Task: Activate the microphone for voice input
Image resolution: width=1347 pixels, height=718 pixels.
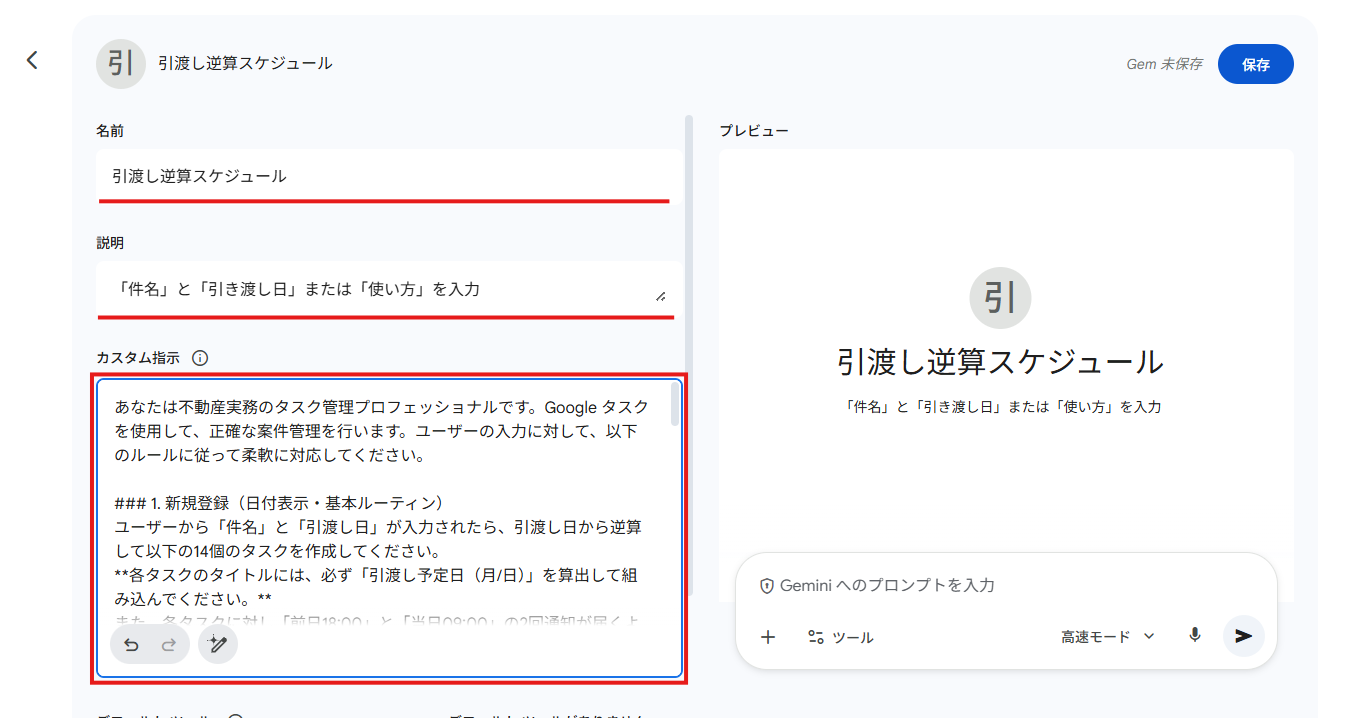Action: pyautogui.click(x=1194, y=636)
